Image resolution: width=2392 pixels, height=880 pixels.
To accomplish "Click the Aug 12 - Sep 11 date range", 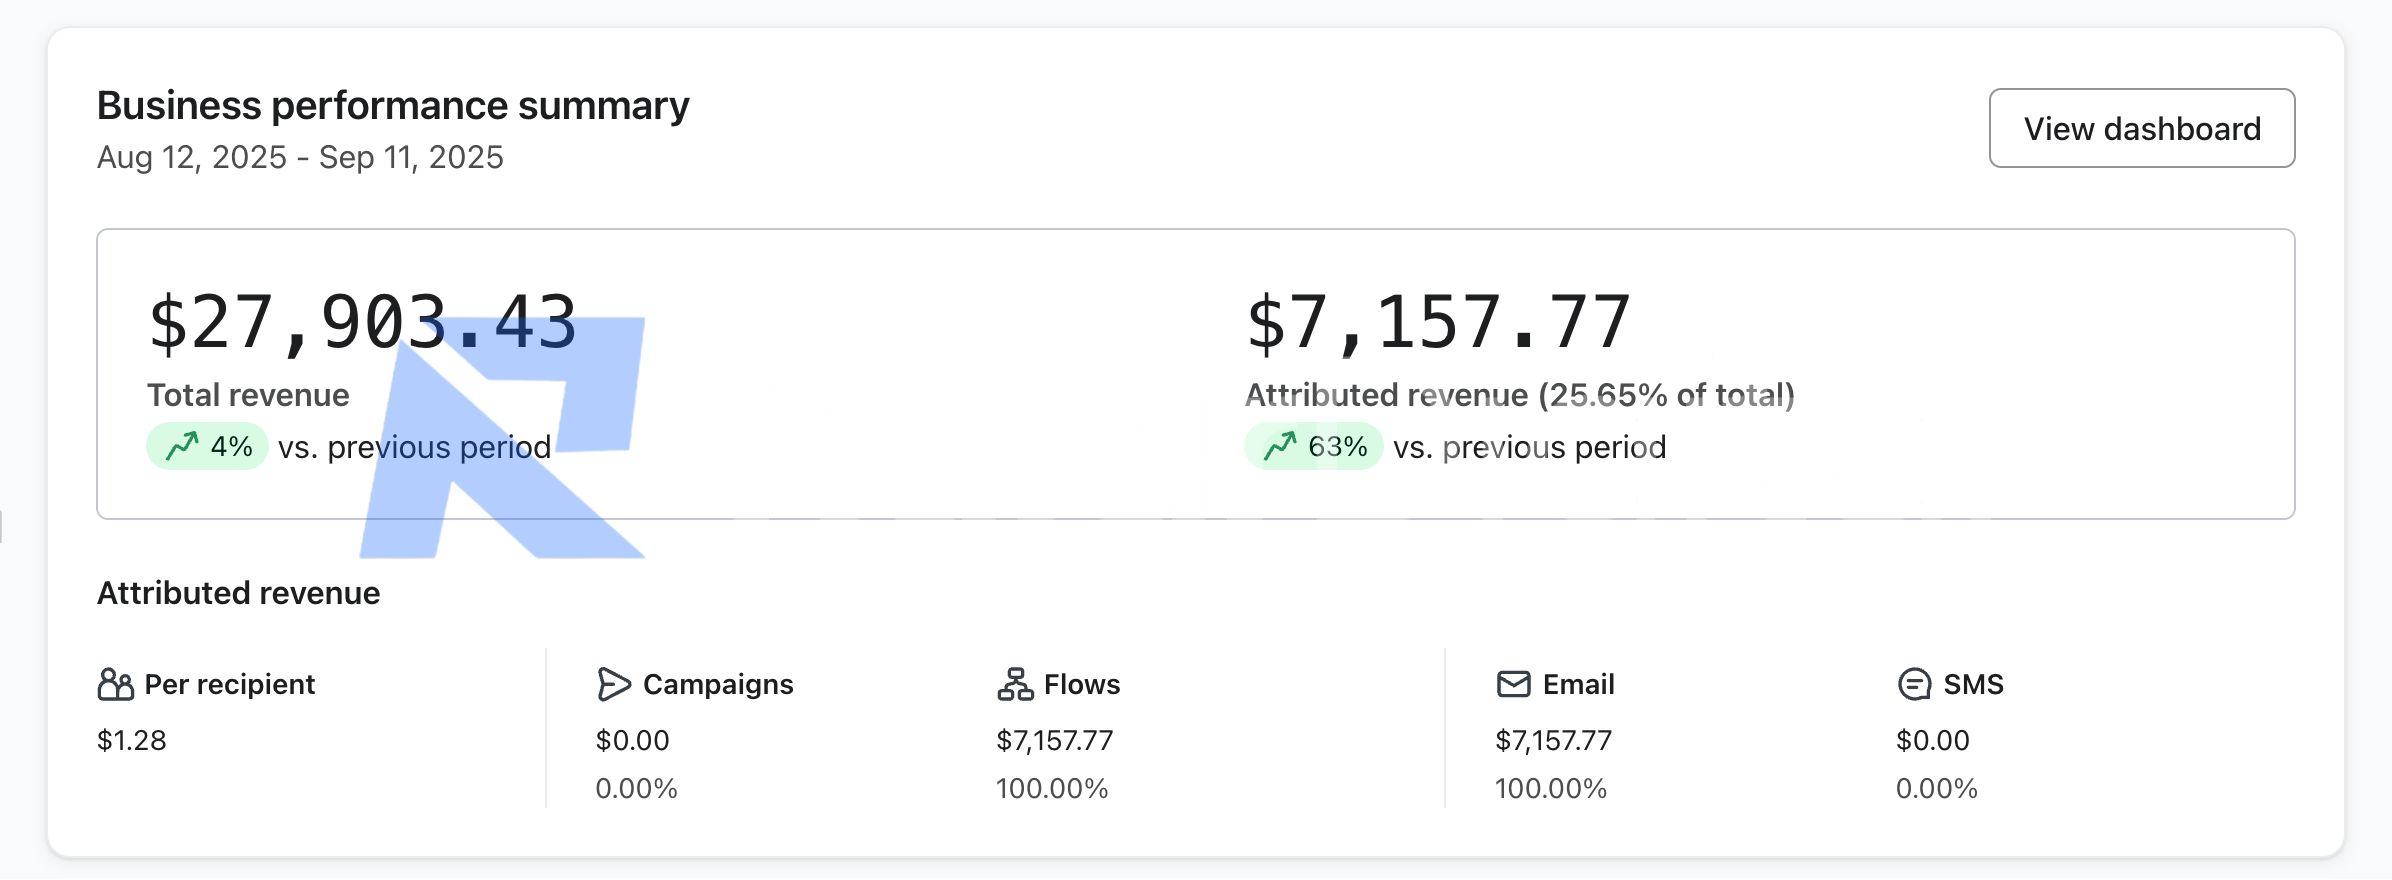I will (x=300, y=157).
